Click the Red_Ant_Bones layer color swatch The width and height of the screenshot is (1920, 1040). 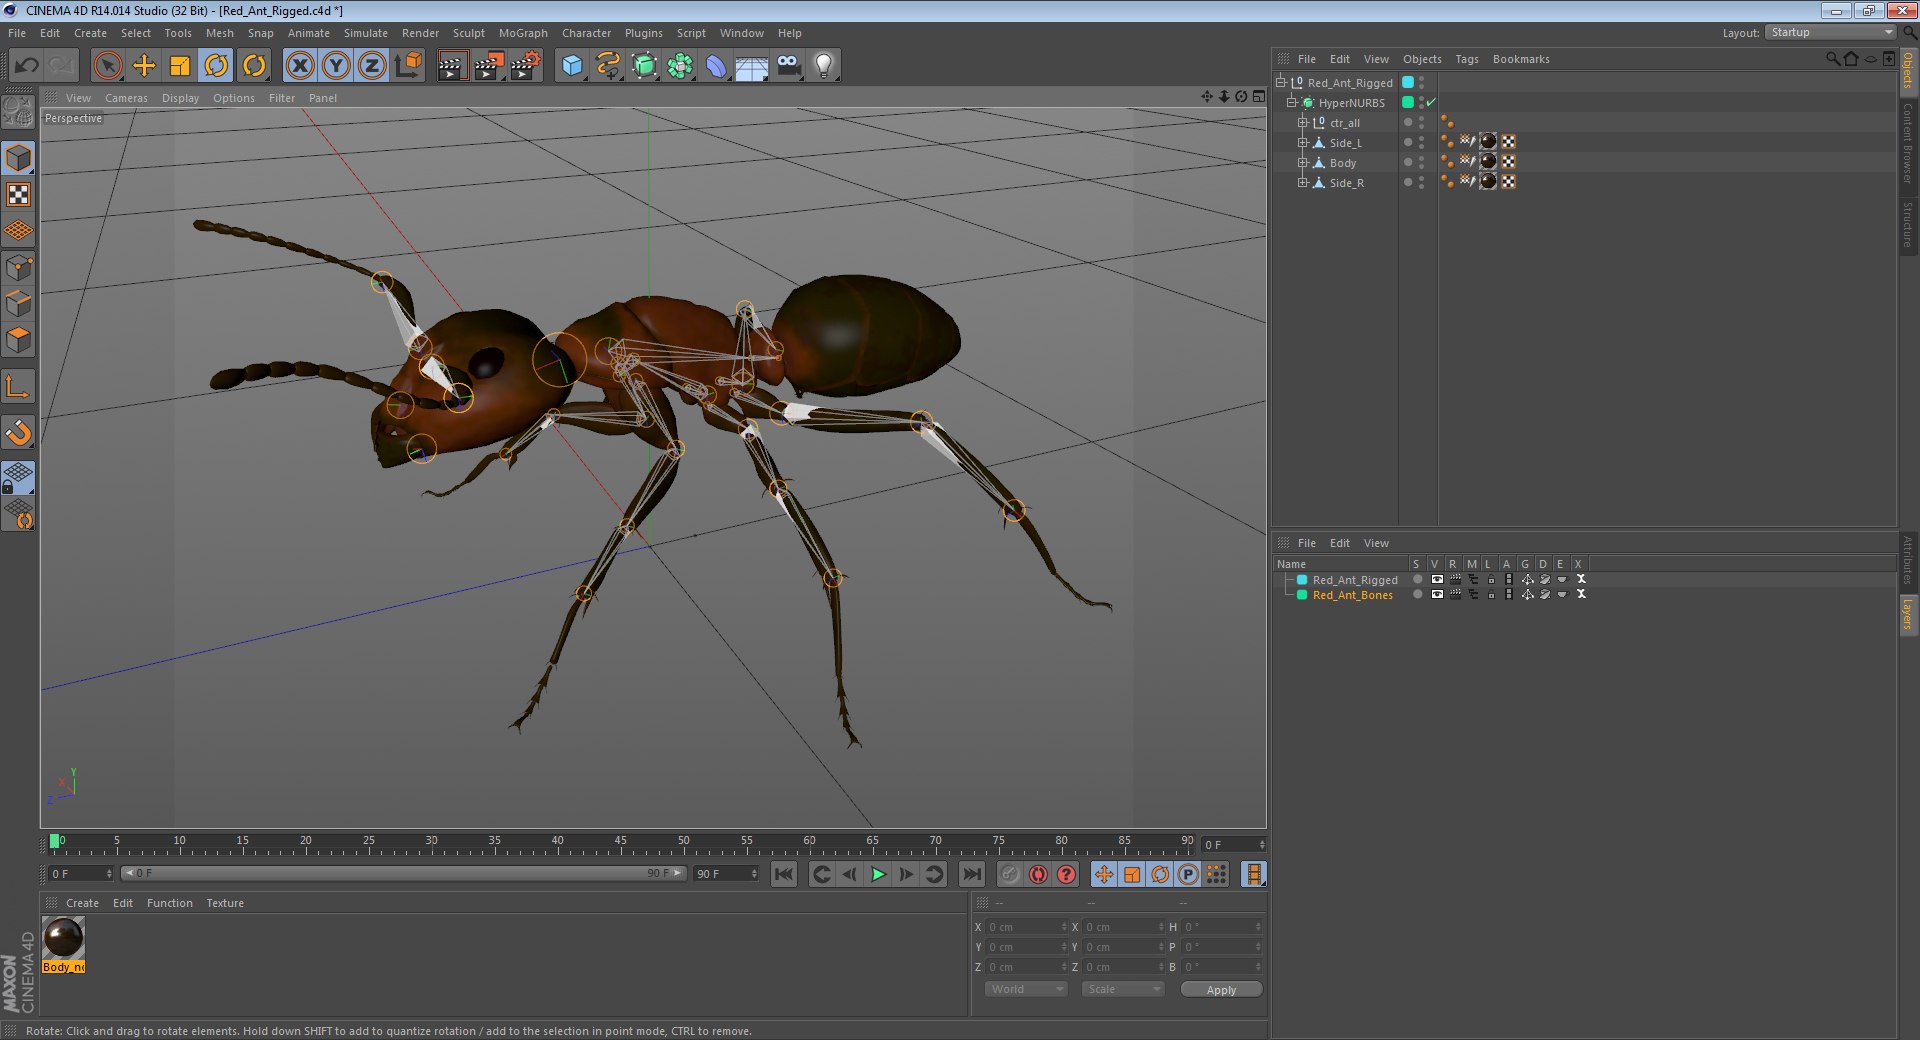click(1302, 594)
